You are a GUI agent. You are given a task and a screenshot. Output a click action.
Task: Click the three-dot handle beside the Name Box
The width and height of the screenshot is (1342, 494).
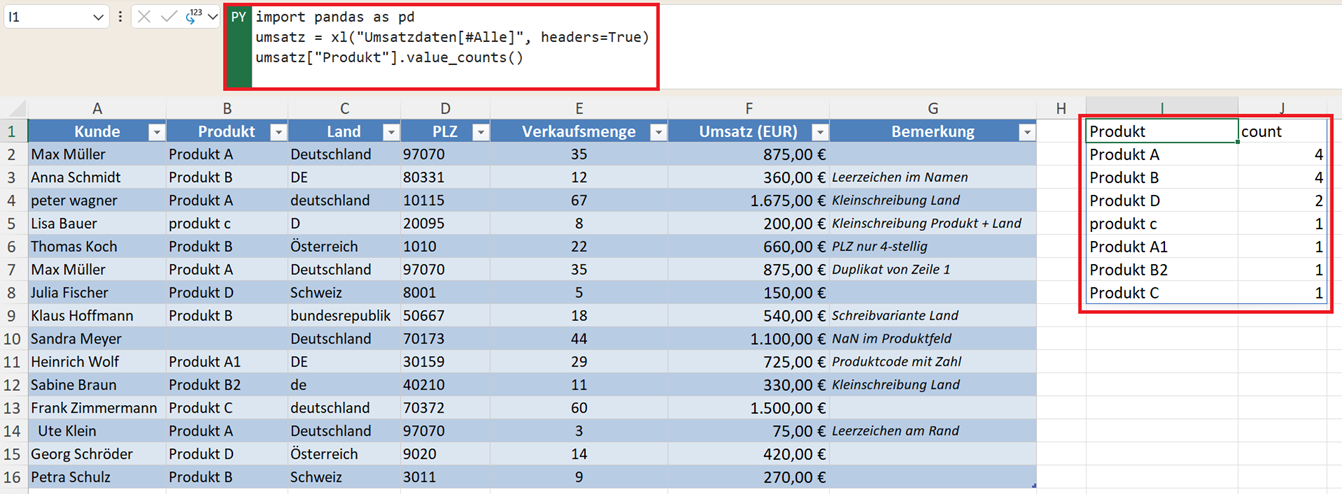click(x=121, y=17)
